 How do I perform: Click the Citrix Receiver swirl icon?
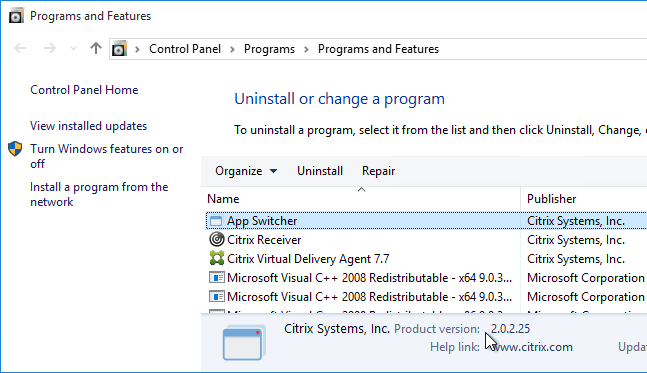tap(217, 239)
